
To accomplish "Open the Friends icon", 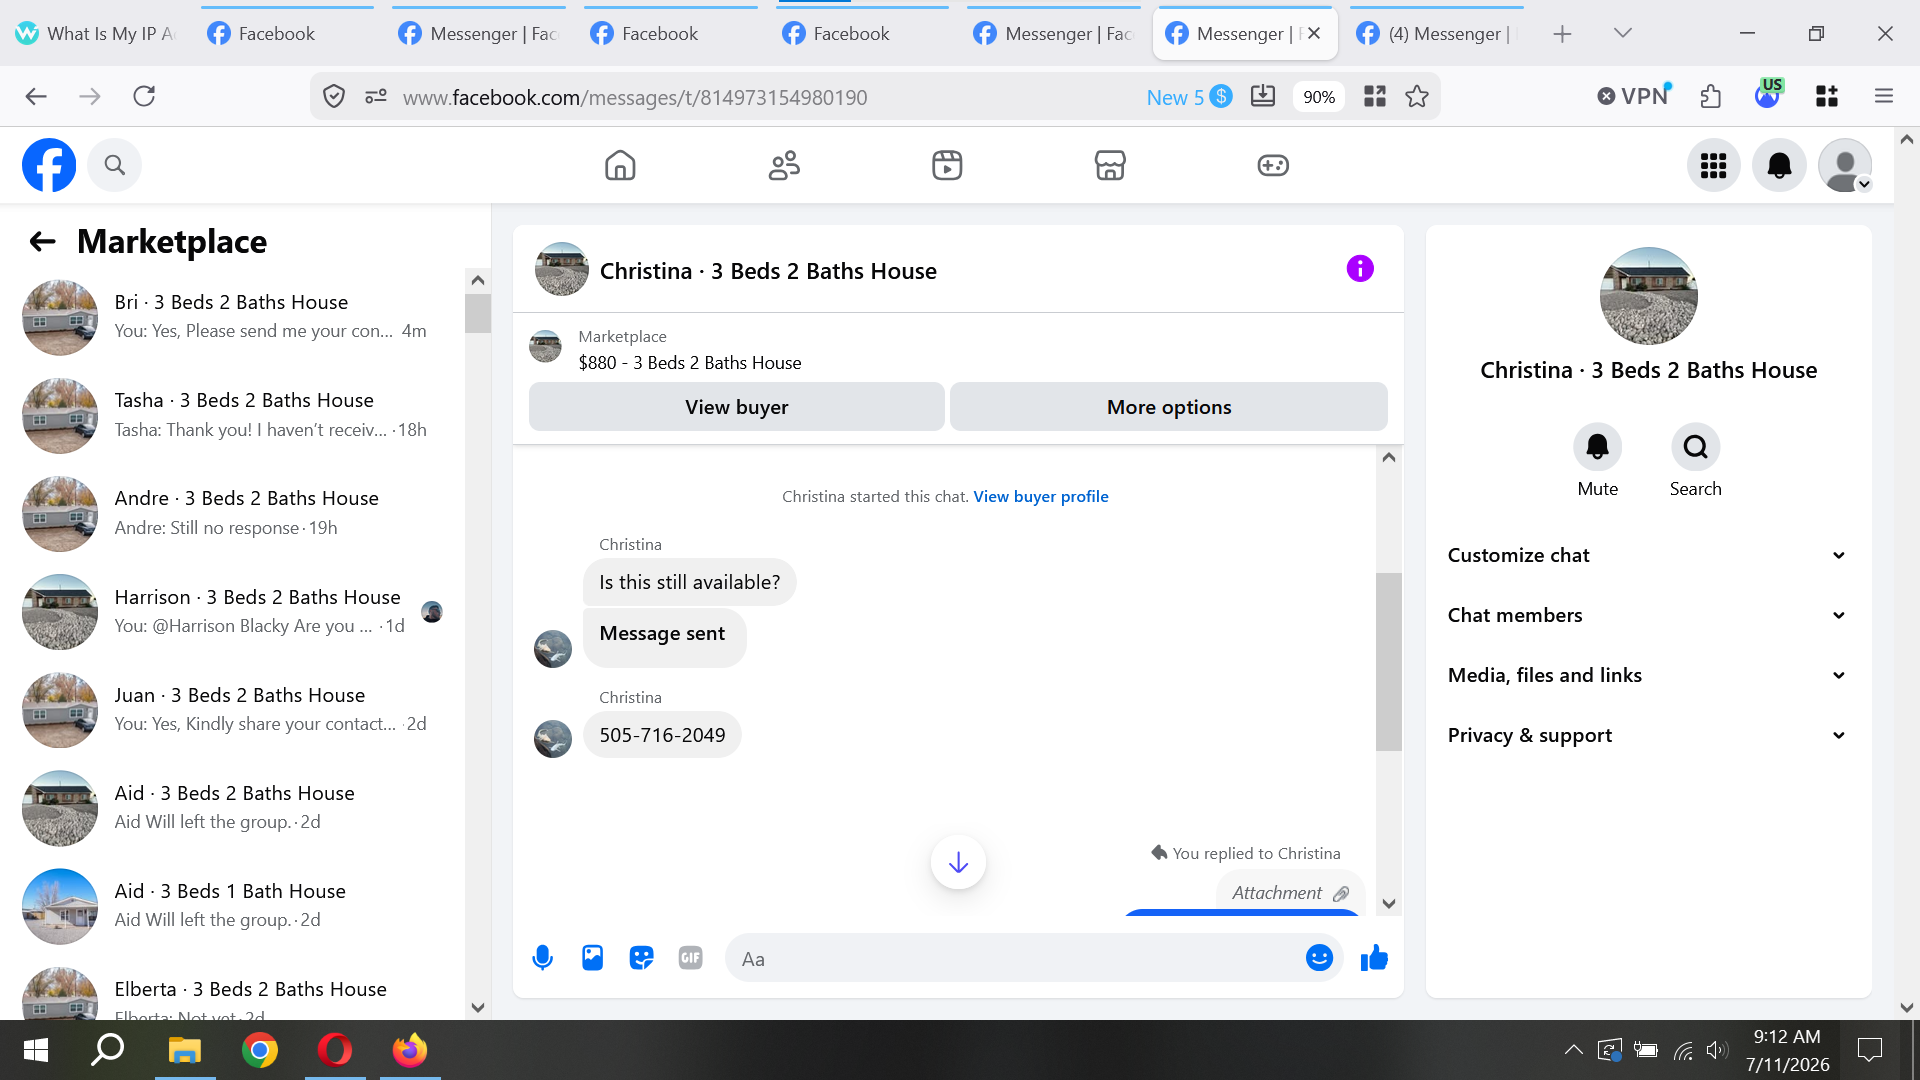I will click(784, 165).
